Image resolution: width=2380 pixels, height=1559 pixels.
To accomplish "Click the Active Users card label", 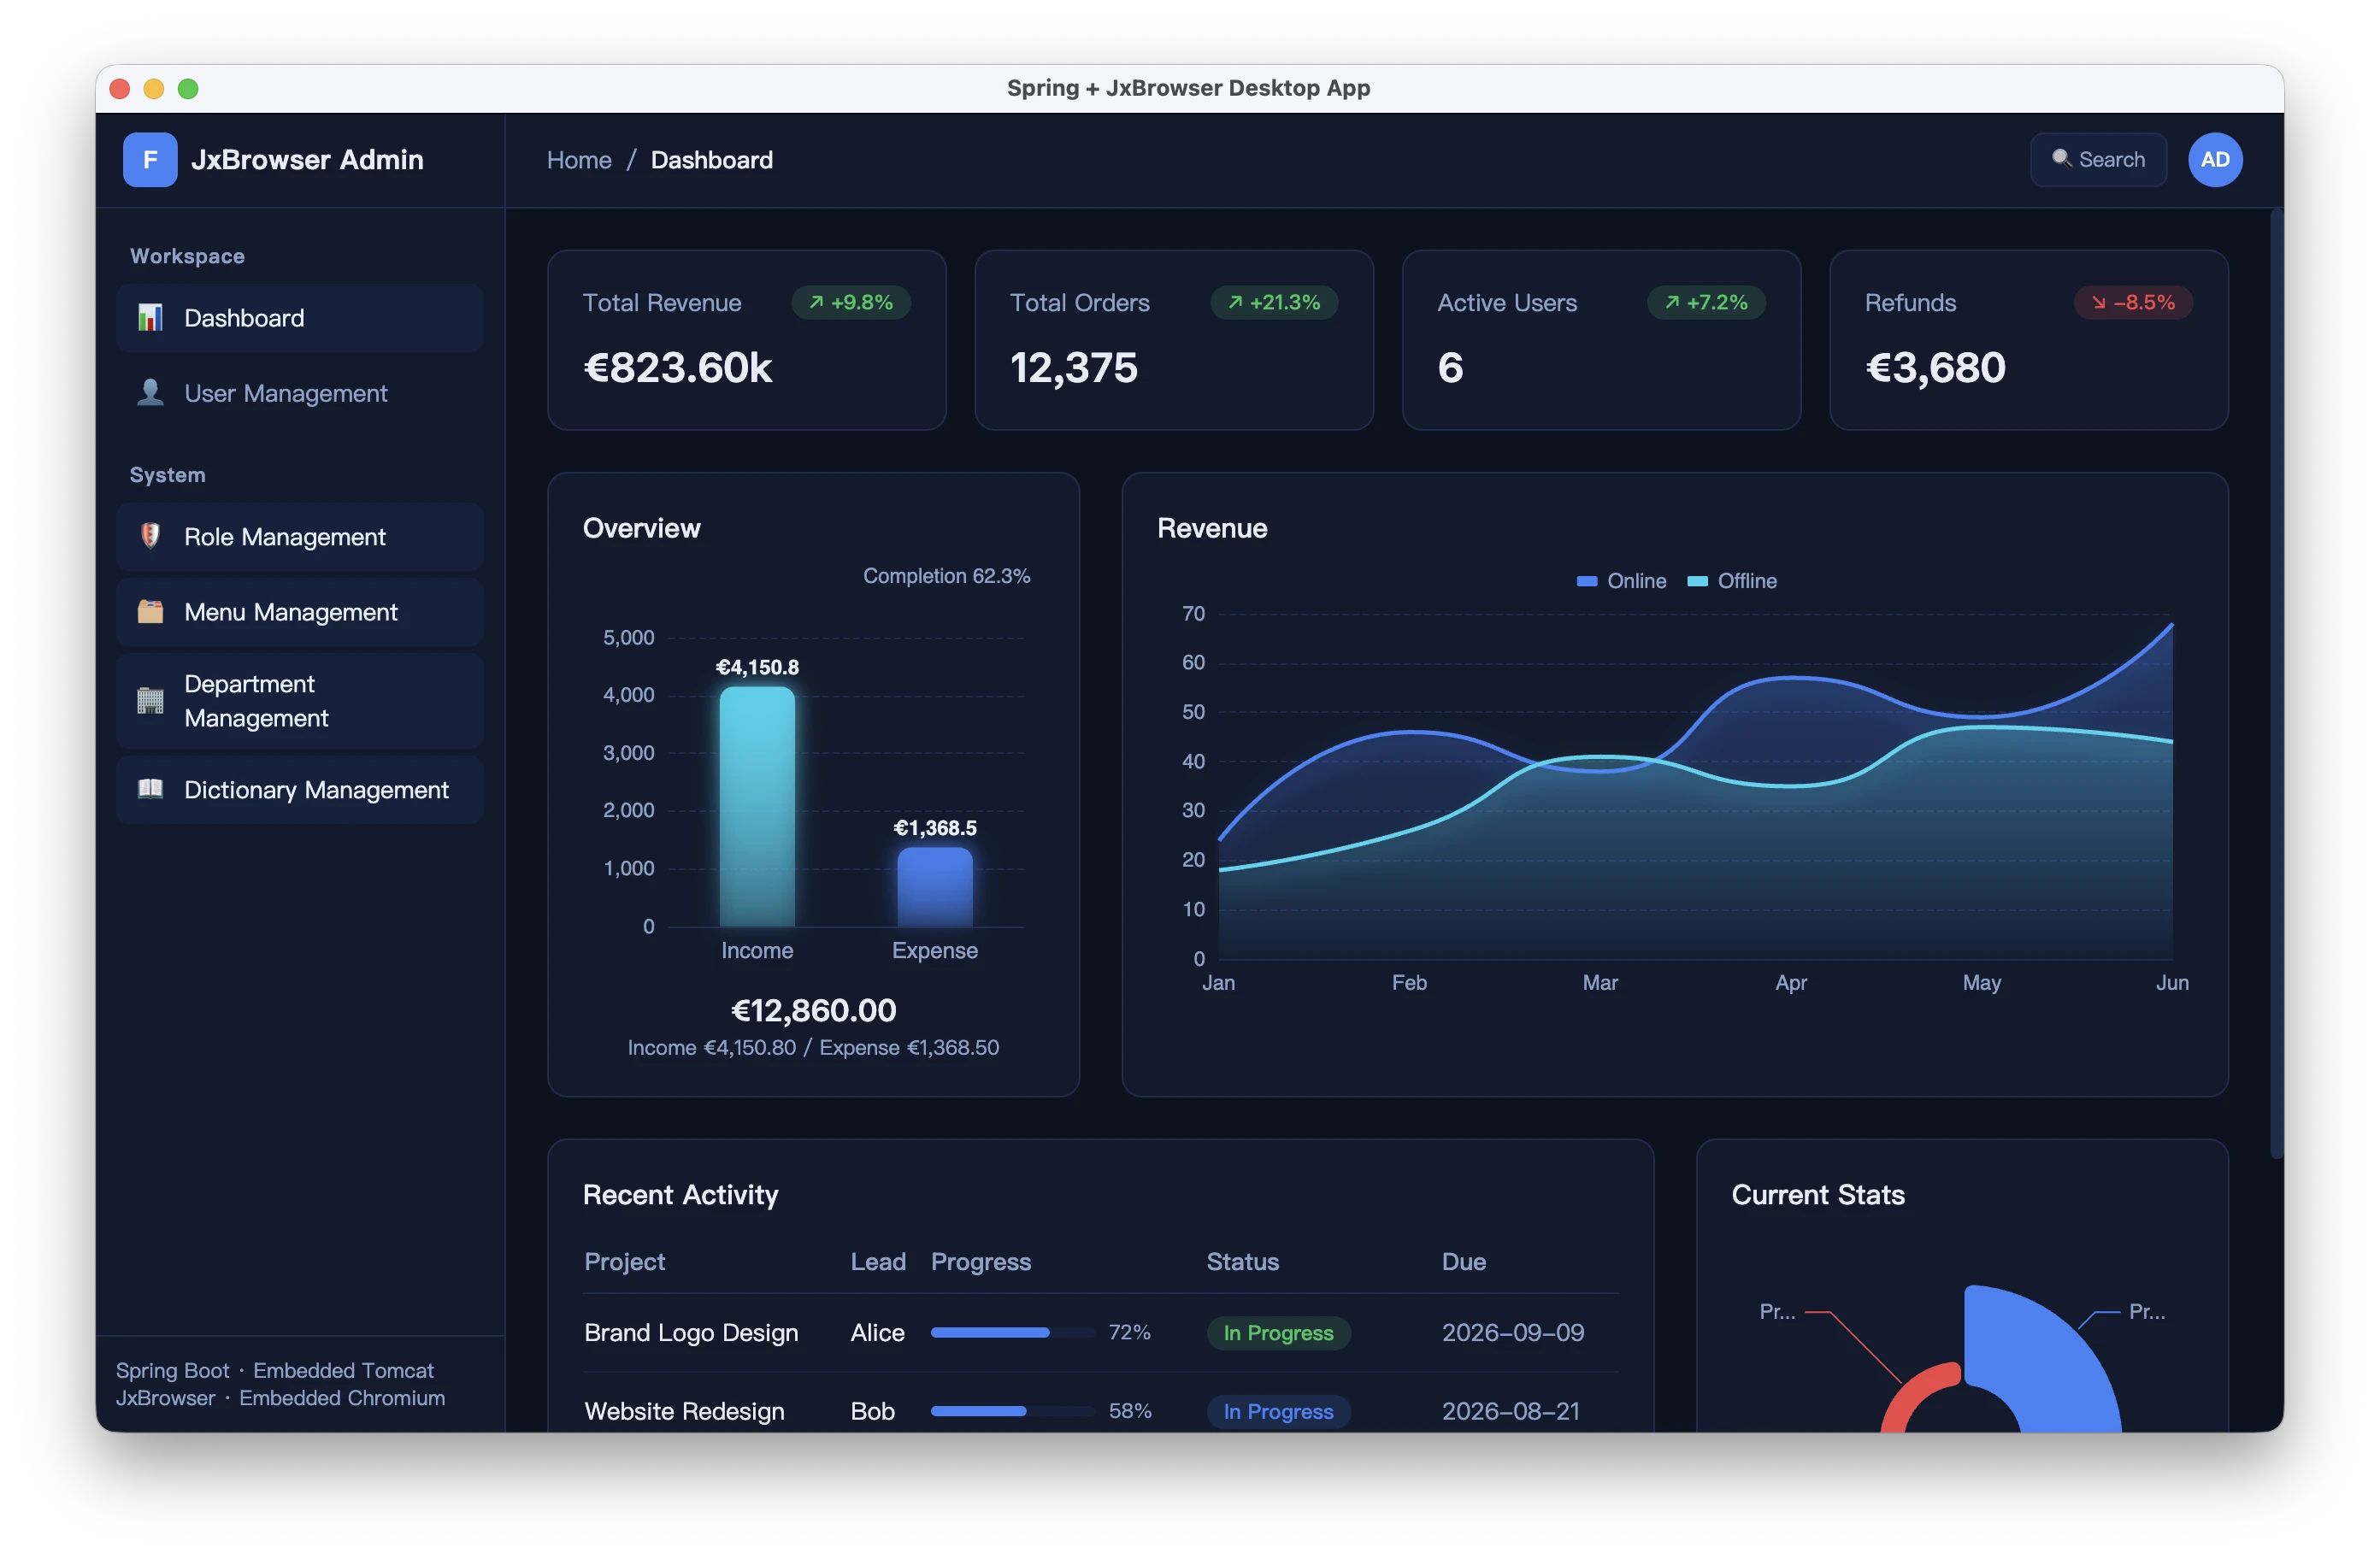I will pos(1506,303).
